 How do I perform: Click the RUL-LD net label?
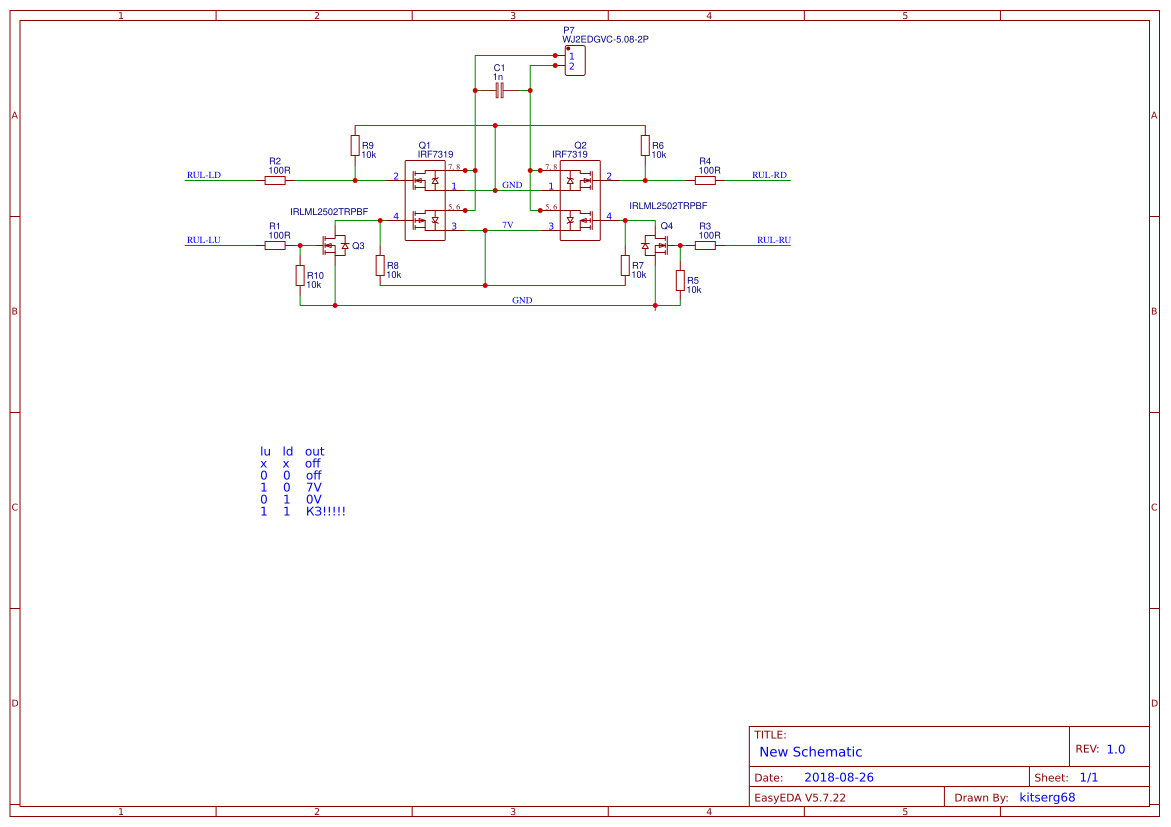point(202,174)
